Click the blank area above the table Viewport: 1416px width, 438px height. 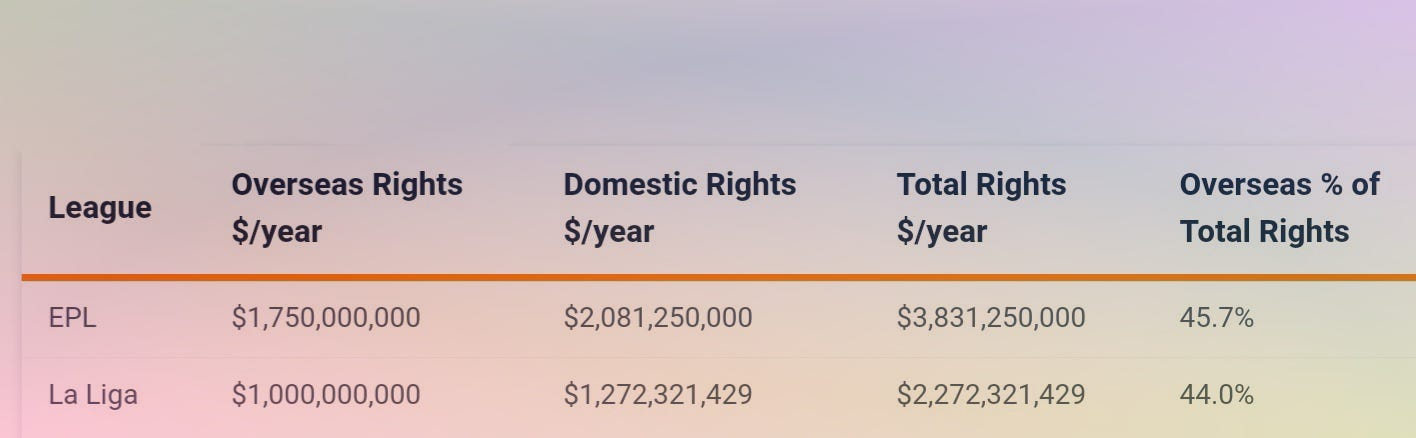pyautogui.click(x=708, y=70)
